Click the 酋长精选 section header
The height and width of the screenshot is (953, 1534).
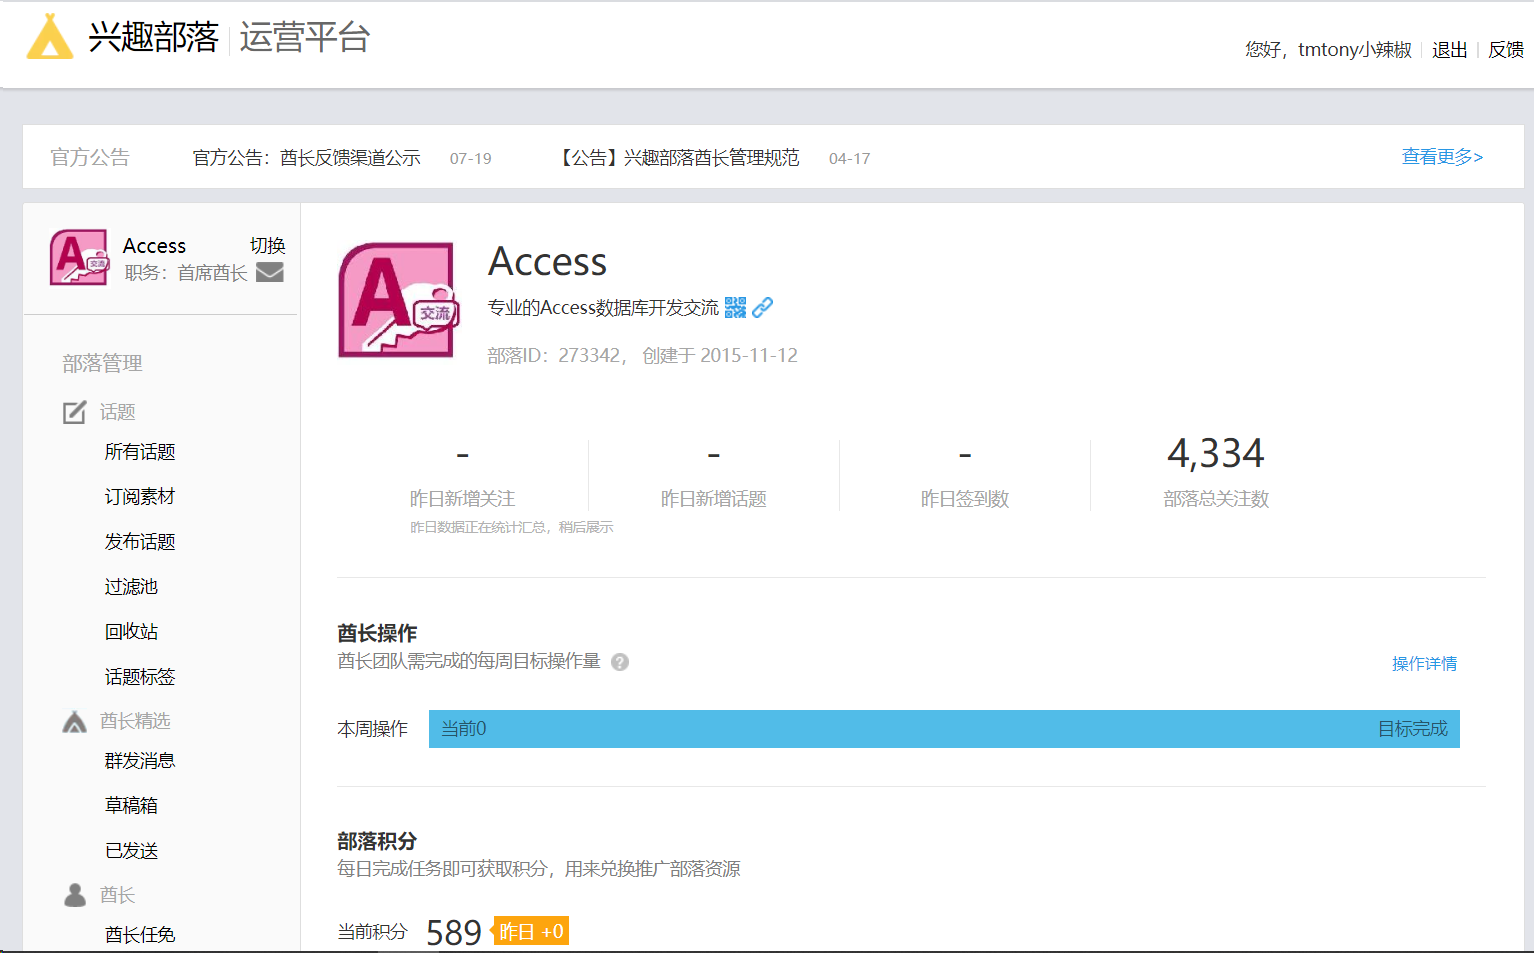click(x=135, y=721)
